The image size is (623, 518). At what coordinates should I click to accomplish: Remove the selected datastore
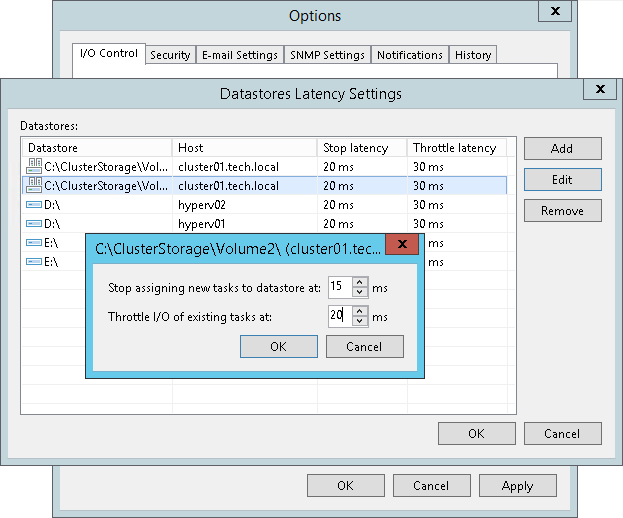(562, 211)
